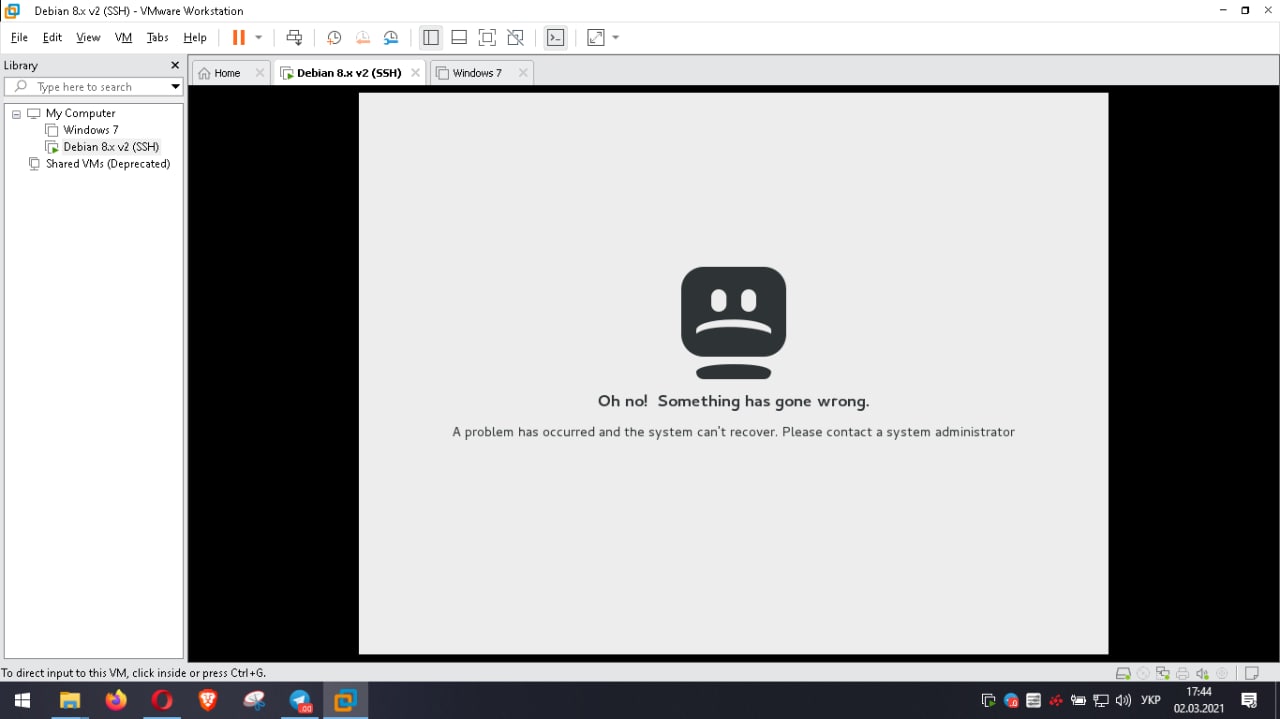
Task: Launch Opera from the taskbar
Action: [162, 701]
